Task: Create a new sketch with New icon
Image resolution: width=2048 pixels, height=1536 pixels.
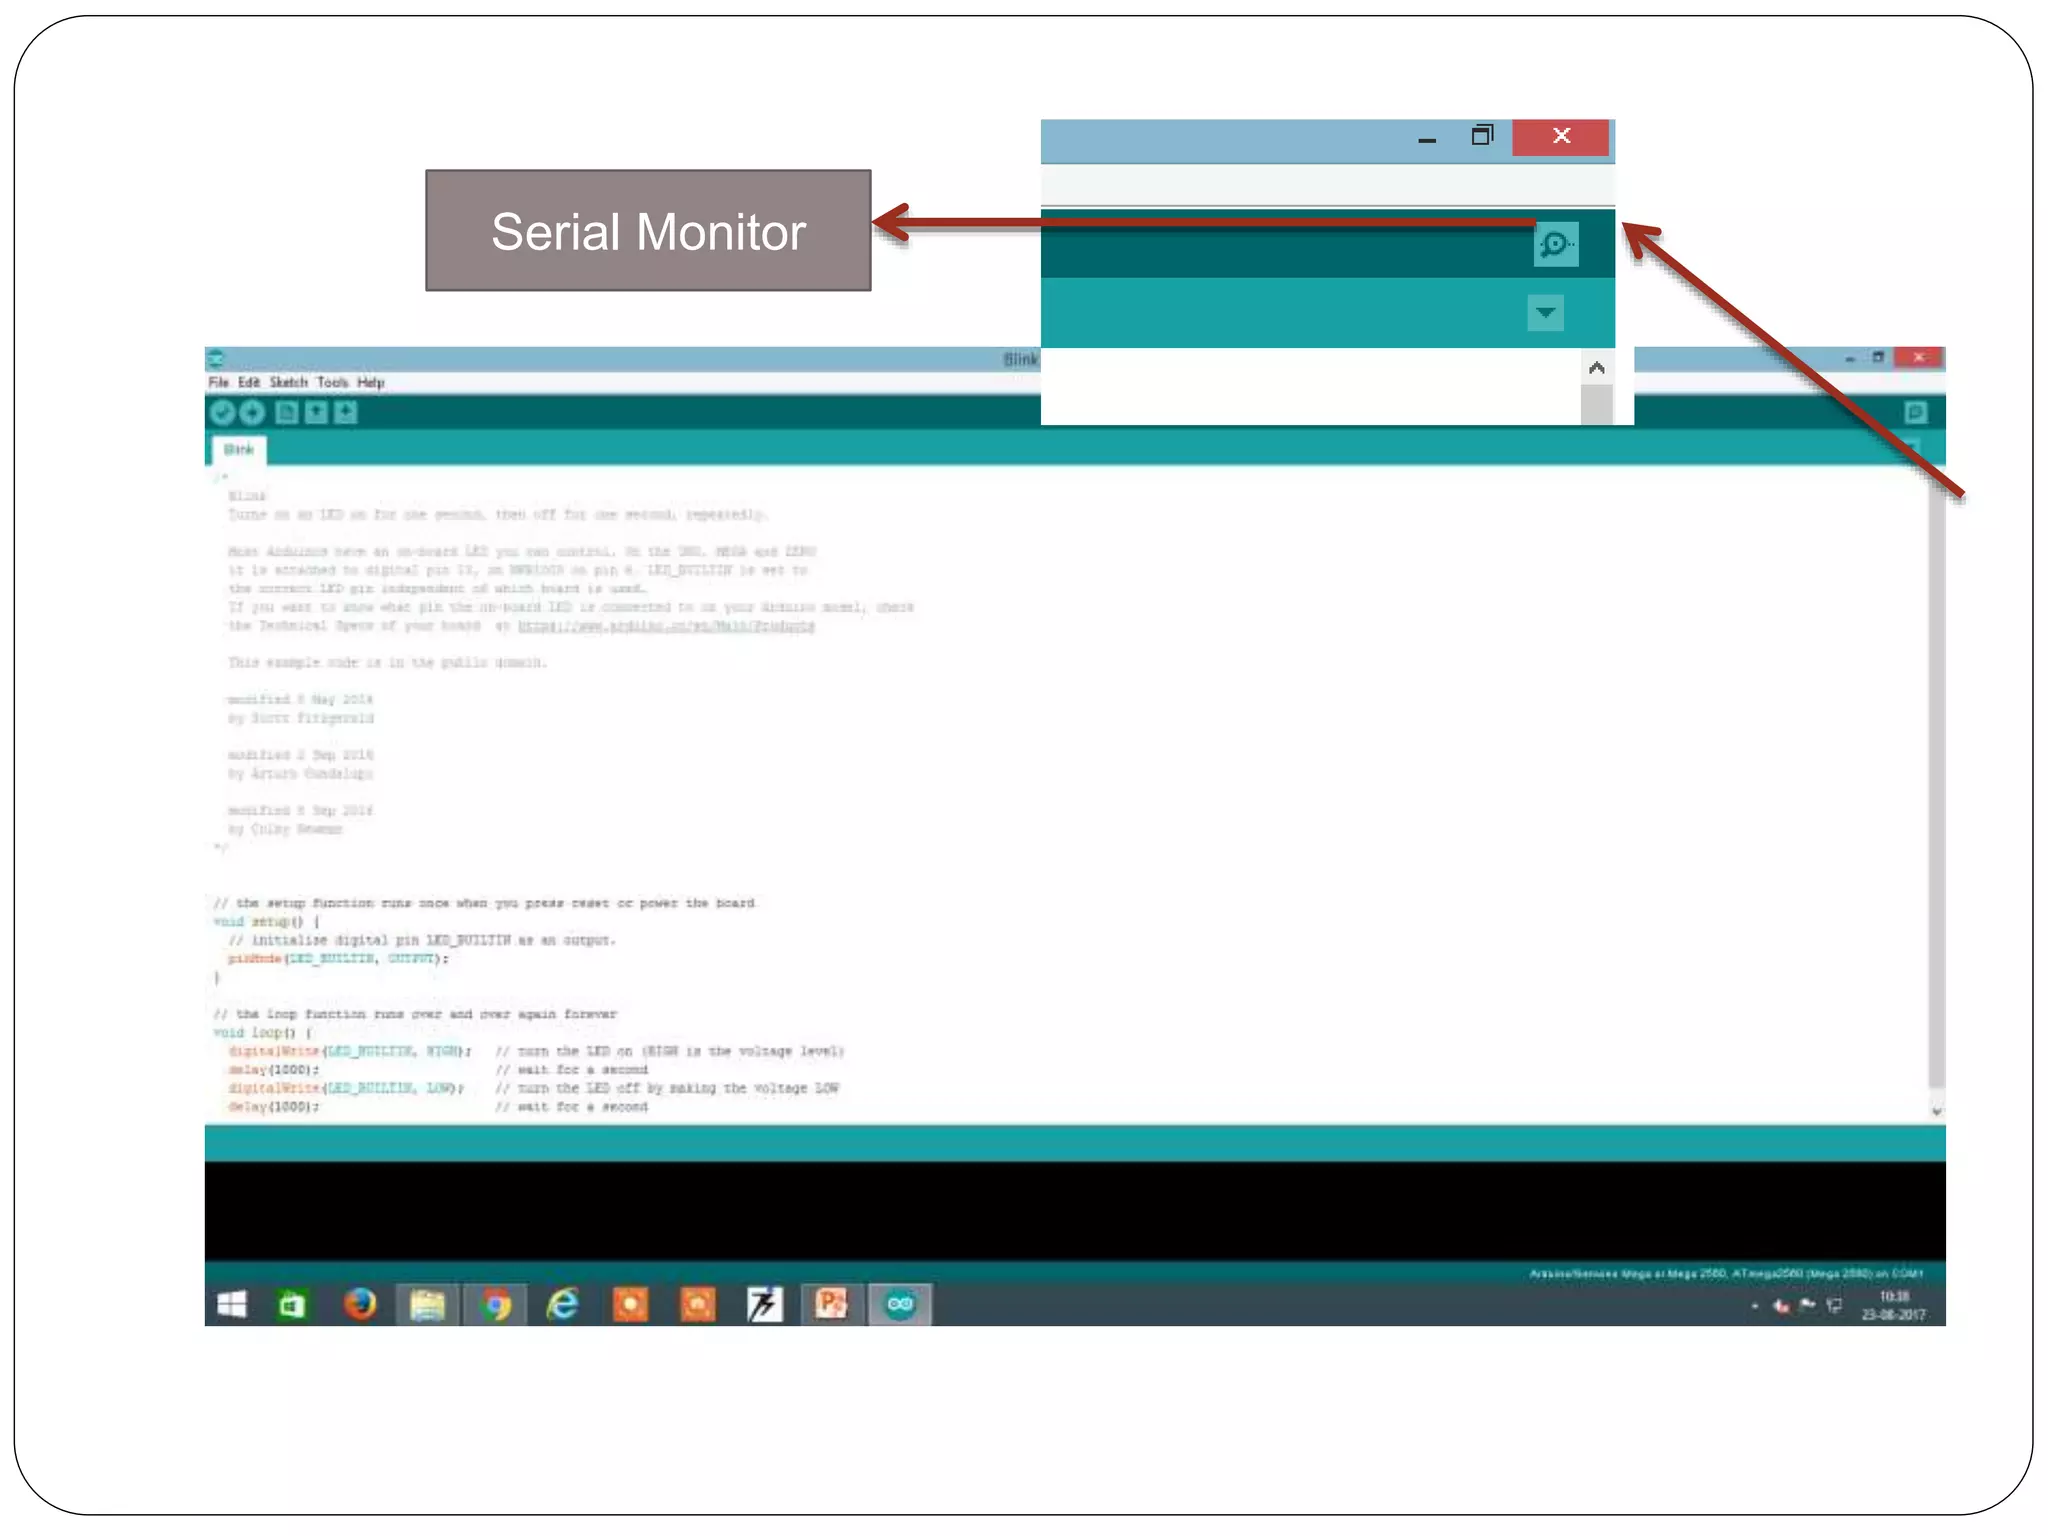Action: tap(286, 413)
